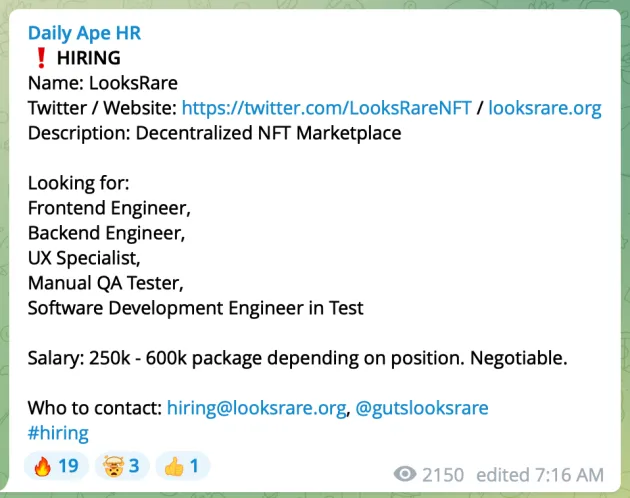The width and height of the screenshot is (630, 498).
Task: Select the #hiring hashtag
Action: tap(58, 433)
